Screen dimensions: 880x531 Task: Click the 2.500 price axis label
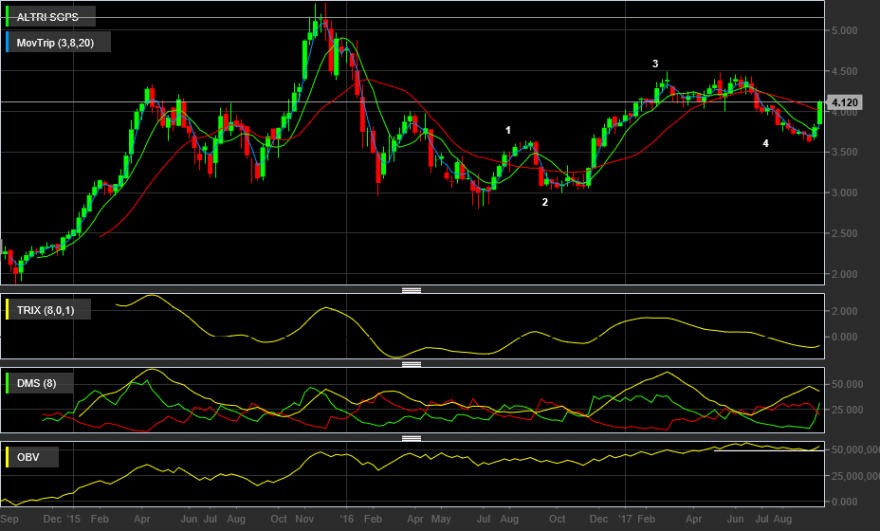tap(844, 234)
